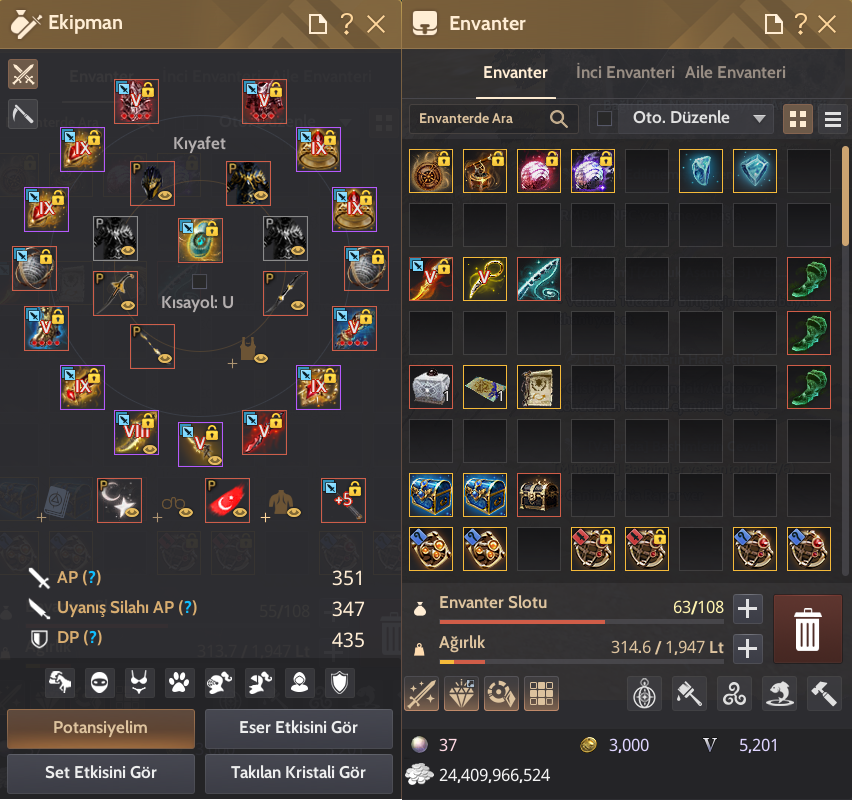Screen dimensions: 852x800
Task: Toggle the checkbox above Kısayol: U
Action: tap(199, 281)
